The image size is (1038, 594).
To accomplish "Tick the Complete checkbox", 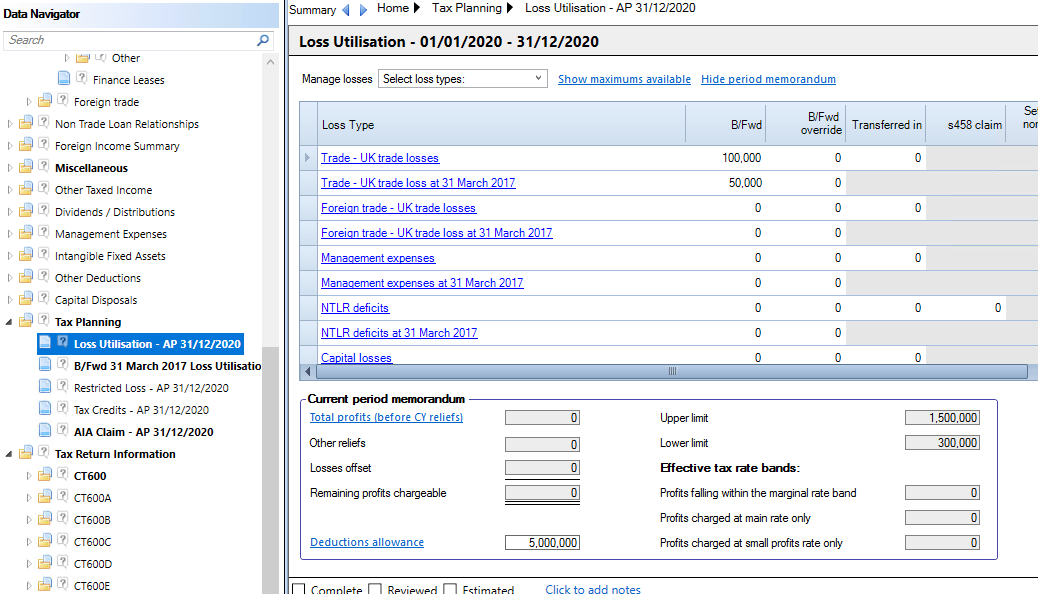I will click(299, 589).
